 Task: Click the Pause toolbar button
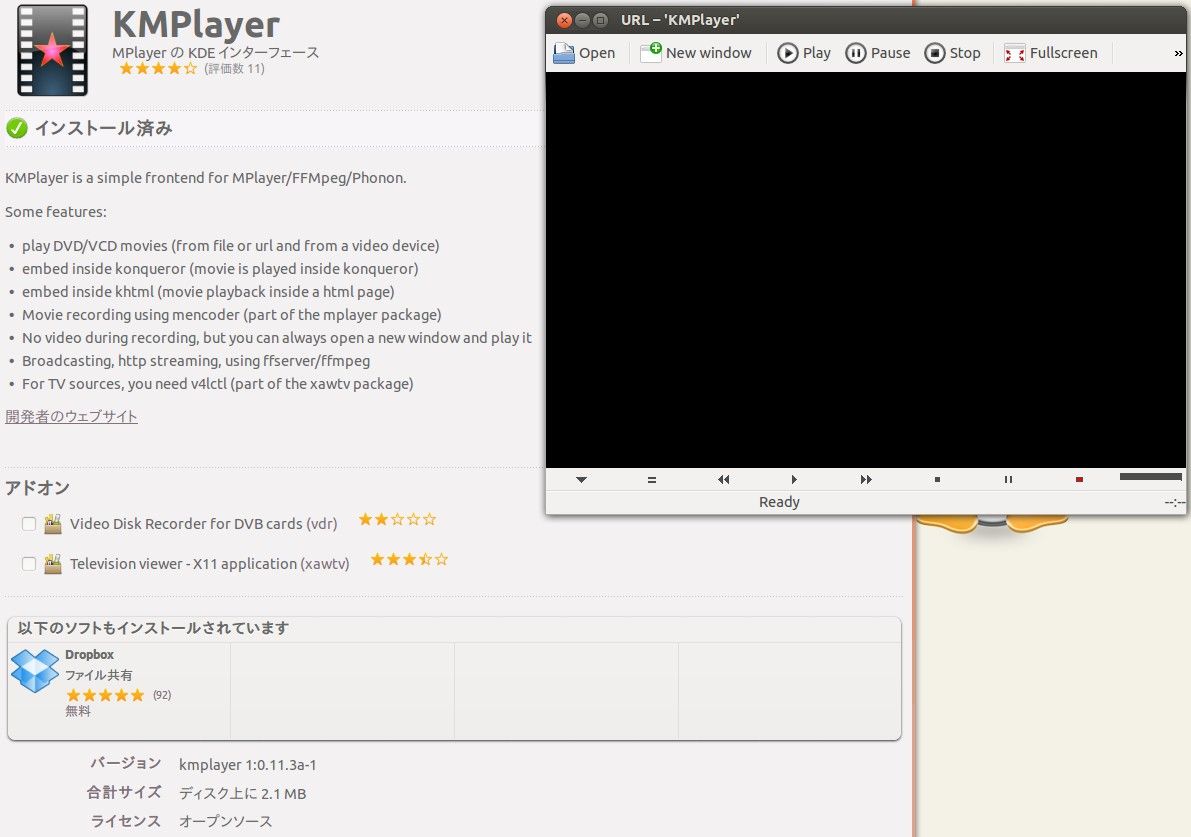(x=878, y=53)
